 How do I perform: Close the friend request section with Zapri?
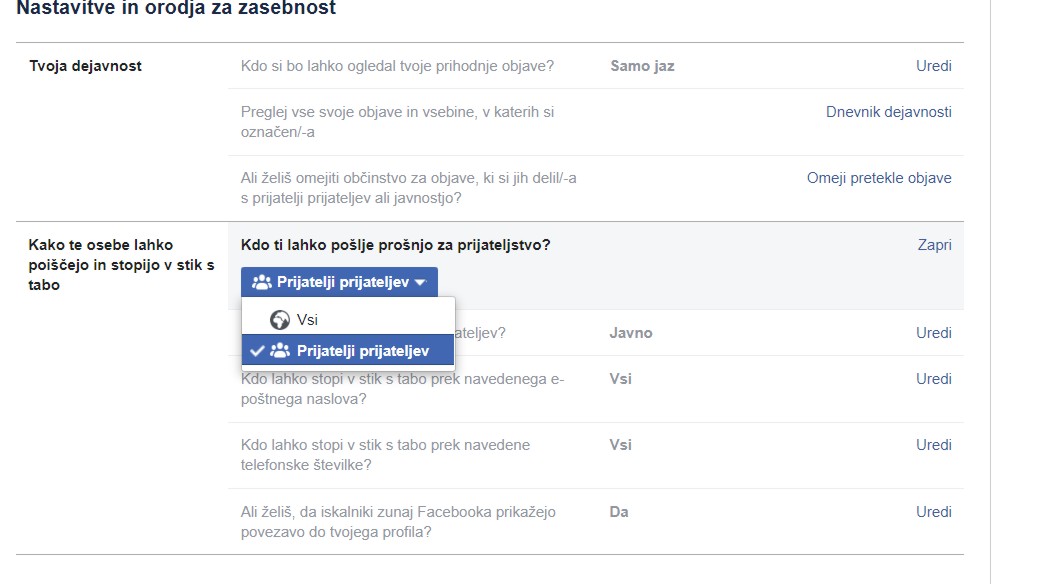[934, 245]
